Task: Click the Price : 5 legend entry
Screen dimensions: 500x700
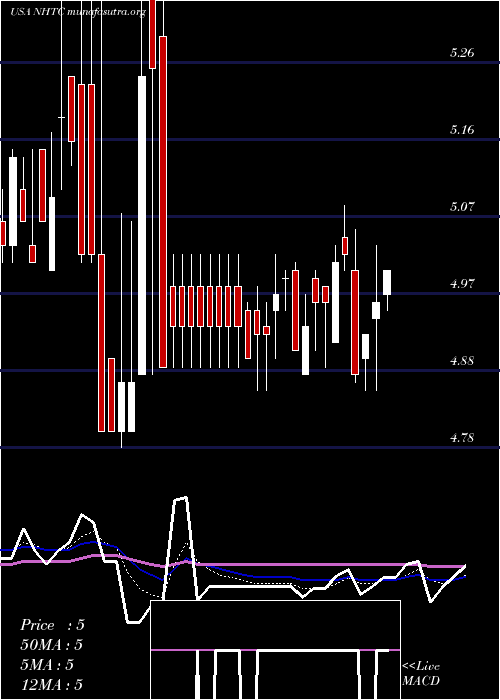Action: point(52,625)
